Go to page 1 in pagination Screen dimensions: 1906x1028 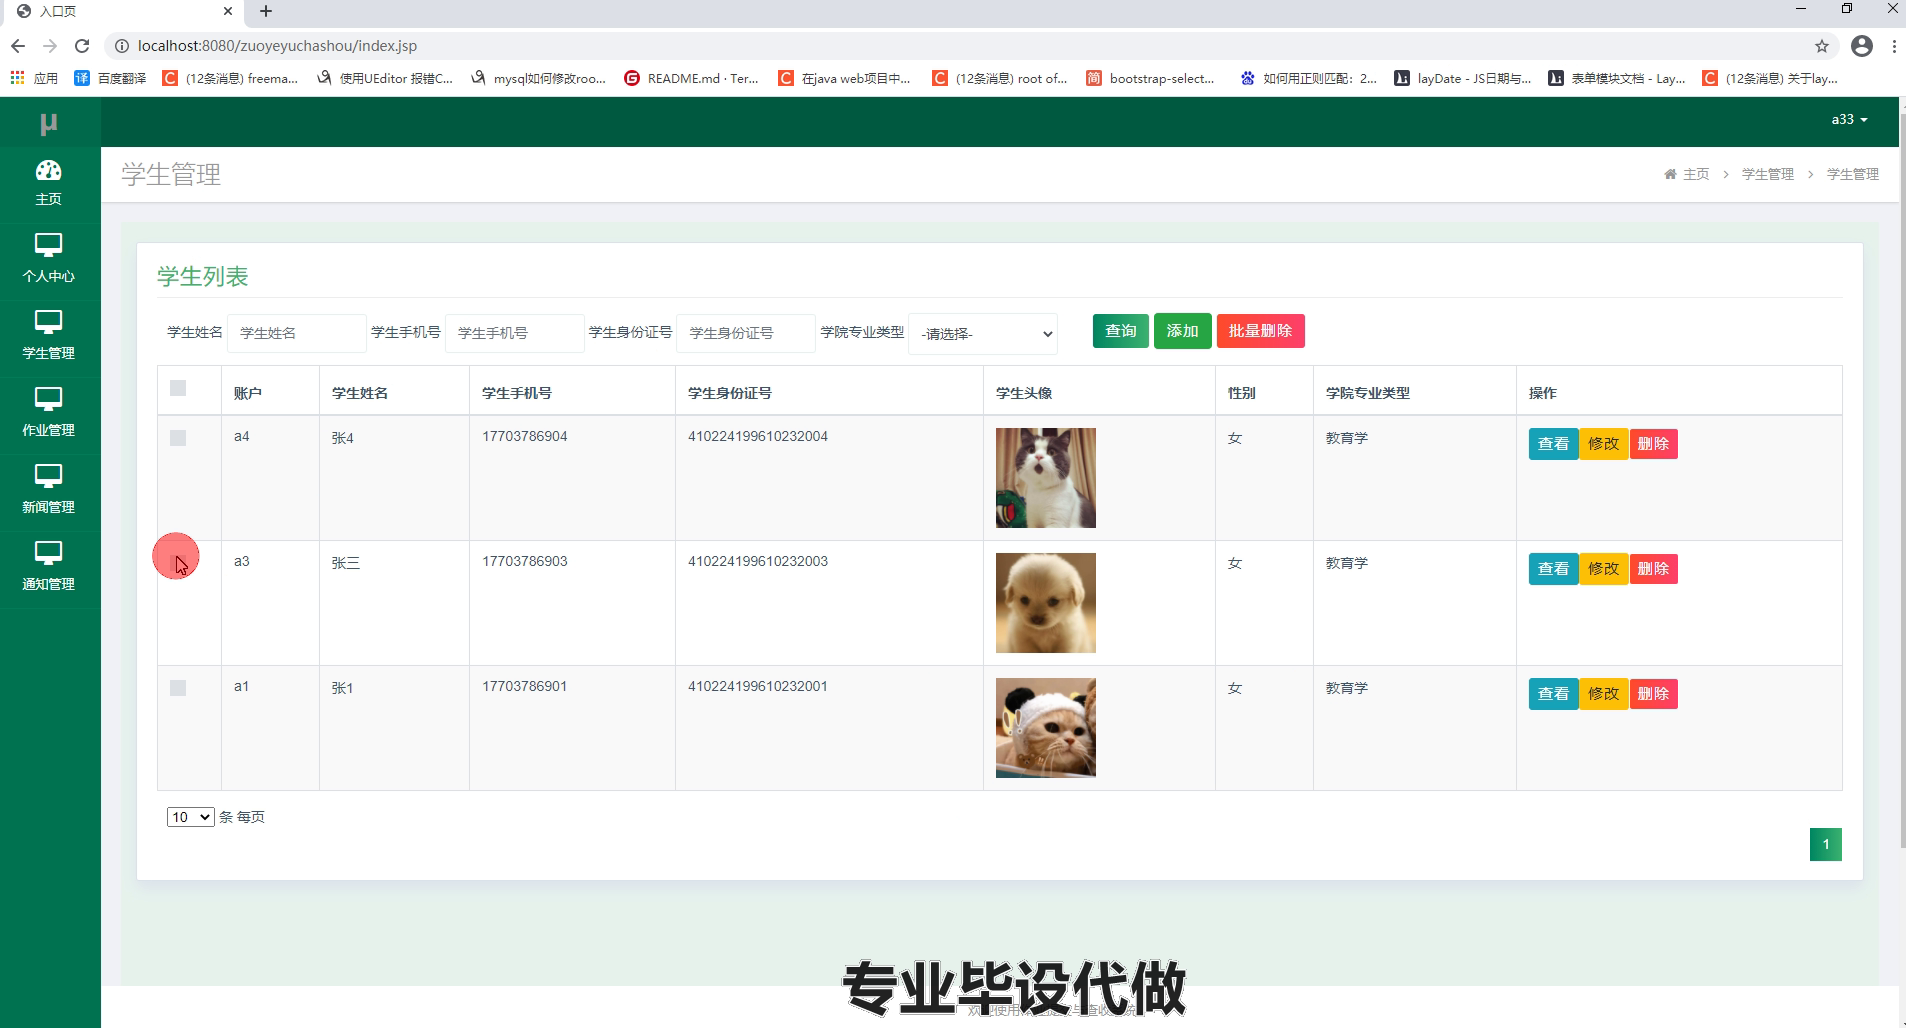coord(1825,844)
